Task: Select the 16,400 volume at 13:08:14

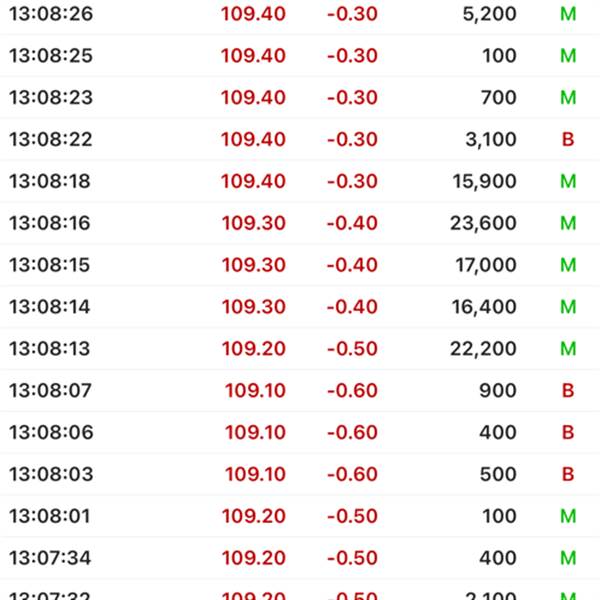Action: click(484, 307)
